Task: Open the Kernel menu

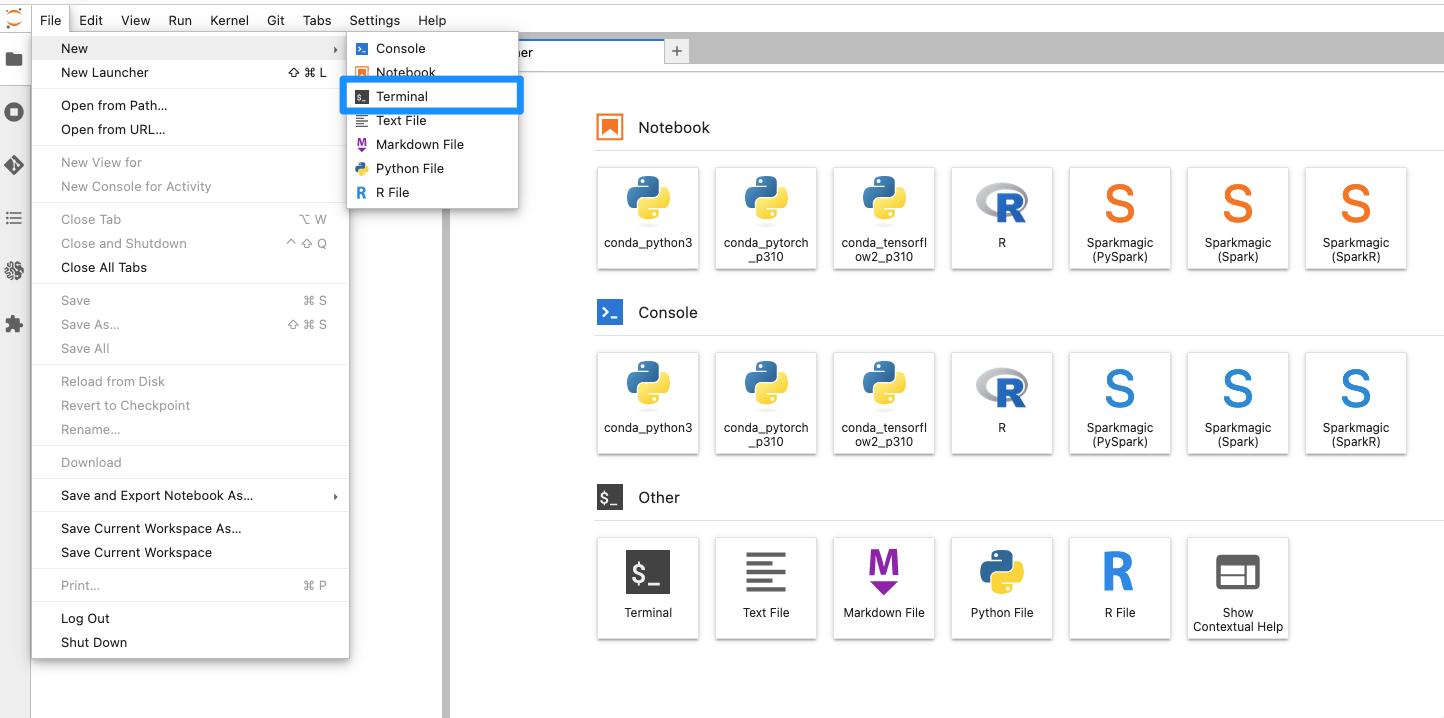Action: 230,20
